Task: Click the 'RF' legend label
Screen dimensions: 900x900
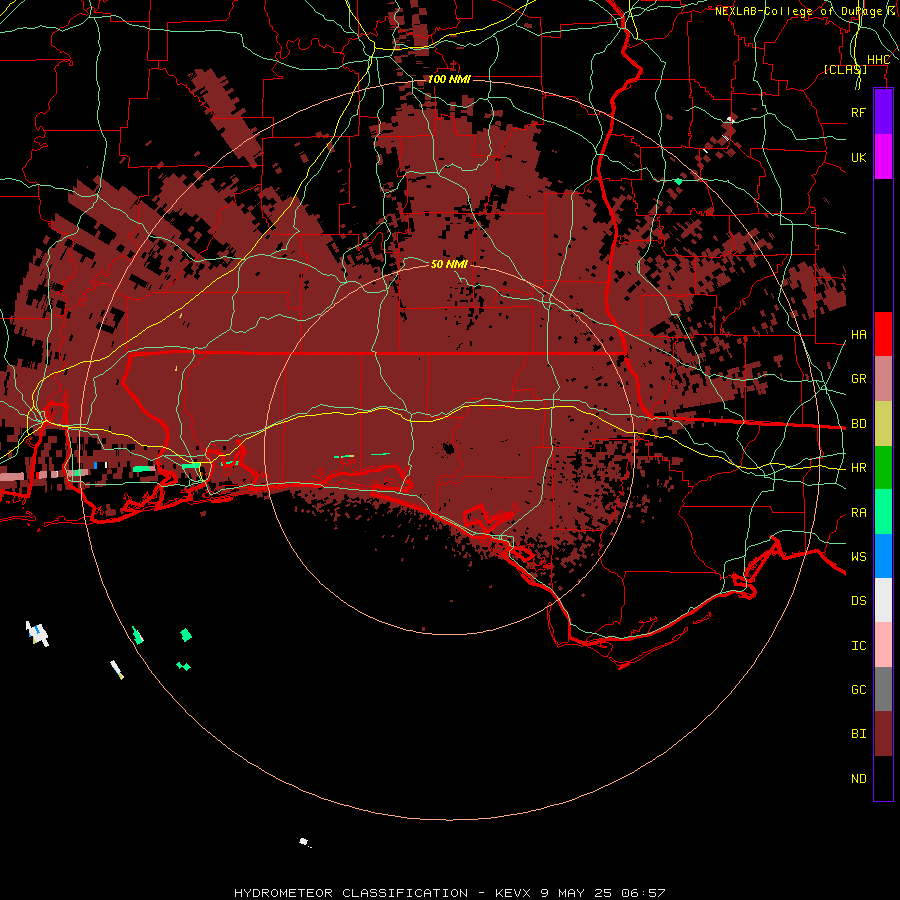Action: (x=858, y=112)
